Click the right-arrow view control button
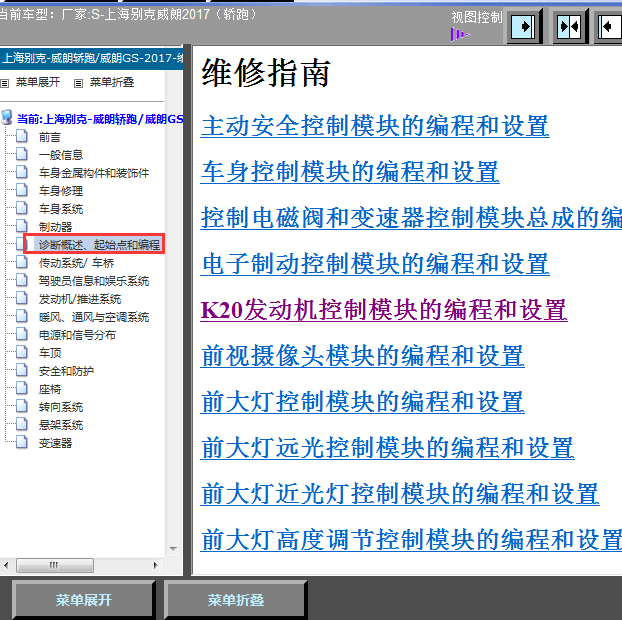Viewport: 622px width, 620px height. point(524,27)
